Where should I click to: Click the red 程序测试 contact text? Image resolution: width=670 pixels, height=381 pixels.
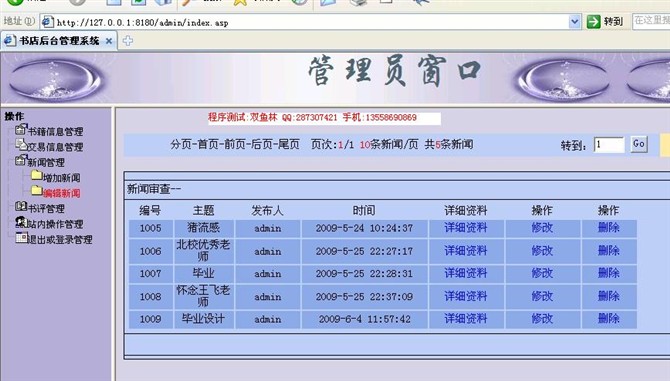click(312, 117)
